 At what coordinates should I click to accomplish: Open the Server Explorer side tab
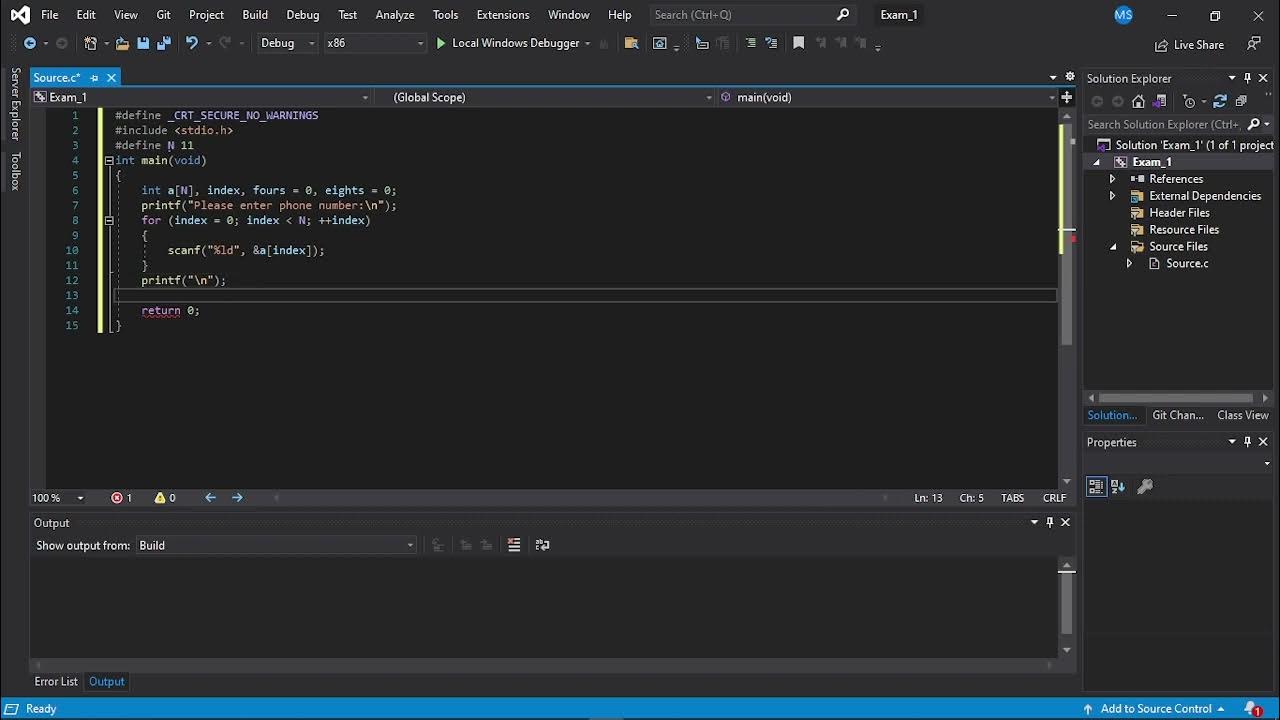click(x=15, y=104)
